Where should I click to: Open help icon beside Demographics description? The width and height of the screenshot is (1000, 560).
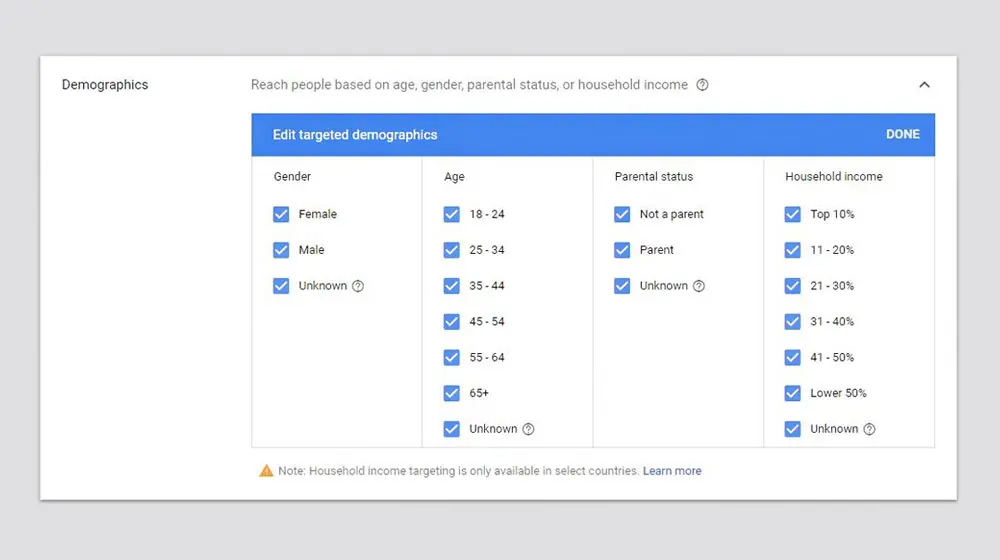[x=702, y=85]
